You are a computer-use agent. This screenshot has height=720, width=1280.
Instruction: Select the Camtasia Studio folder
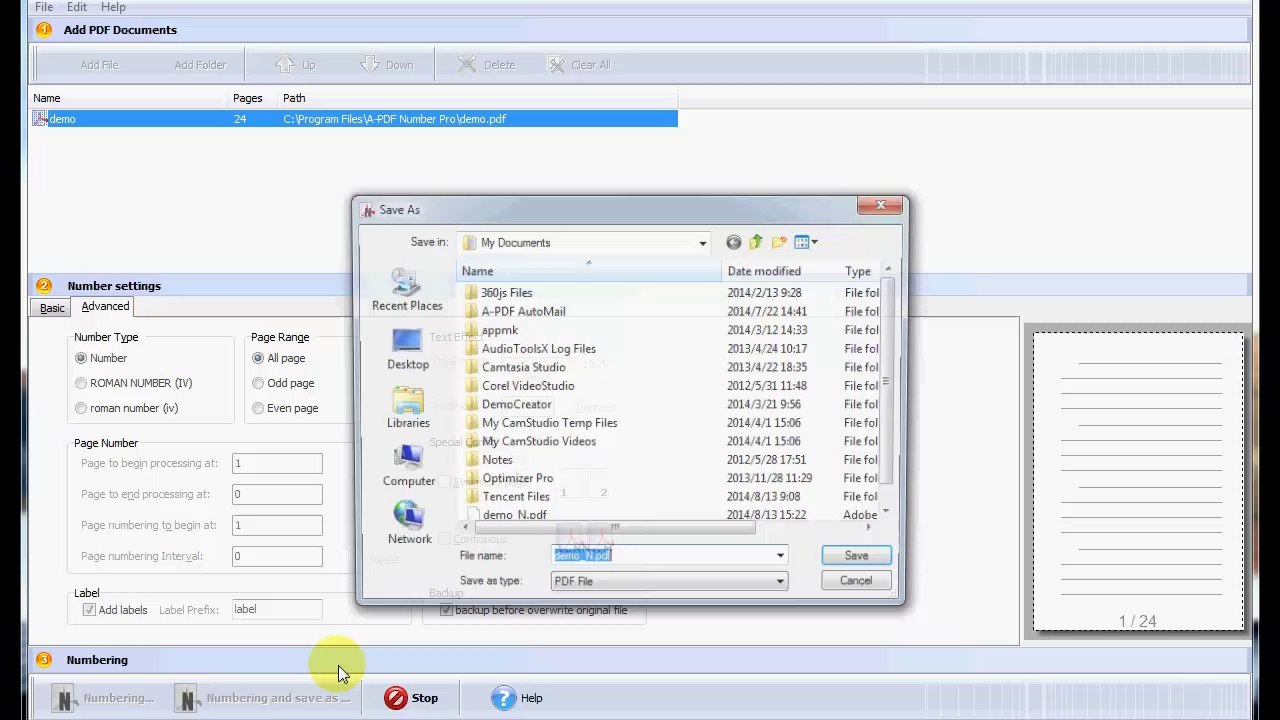pos(523,367)
